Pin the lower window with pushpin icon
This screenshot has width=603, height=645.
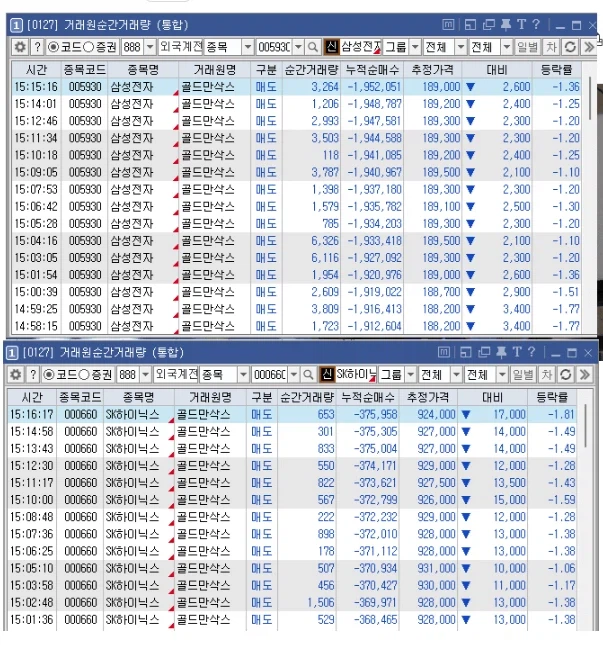click(501, 352)
